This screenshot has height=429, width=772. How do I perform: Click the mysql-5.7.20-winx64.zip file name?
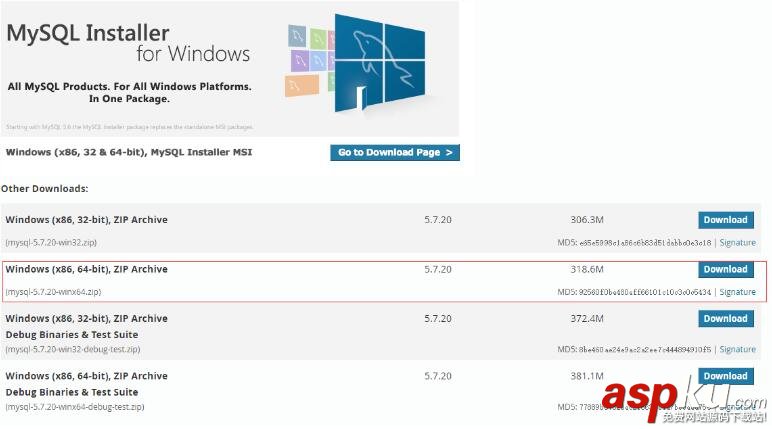[53, 292]
